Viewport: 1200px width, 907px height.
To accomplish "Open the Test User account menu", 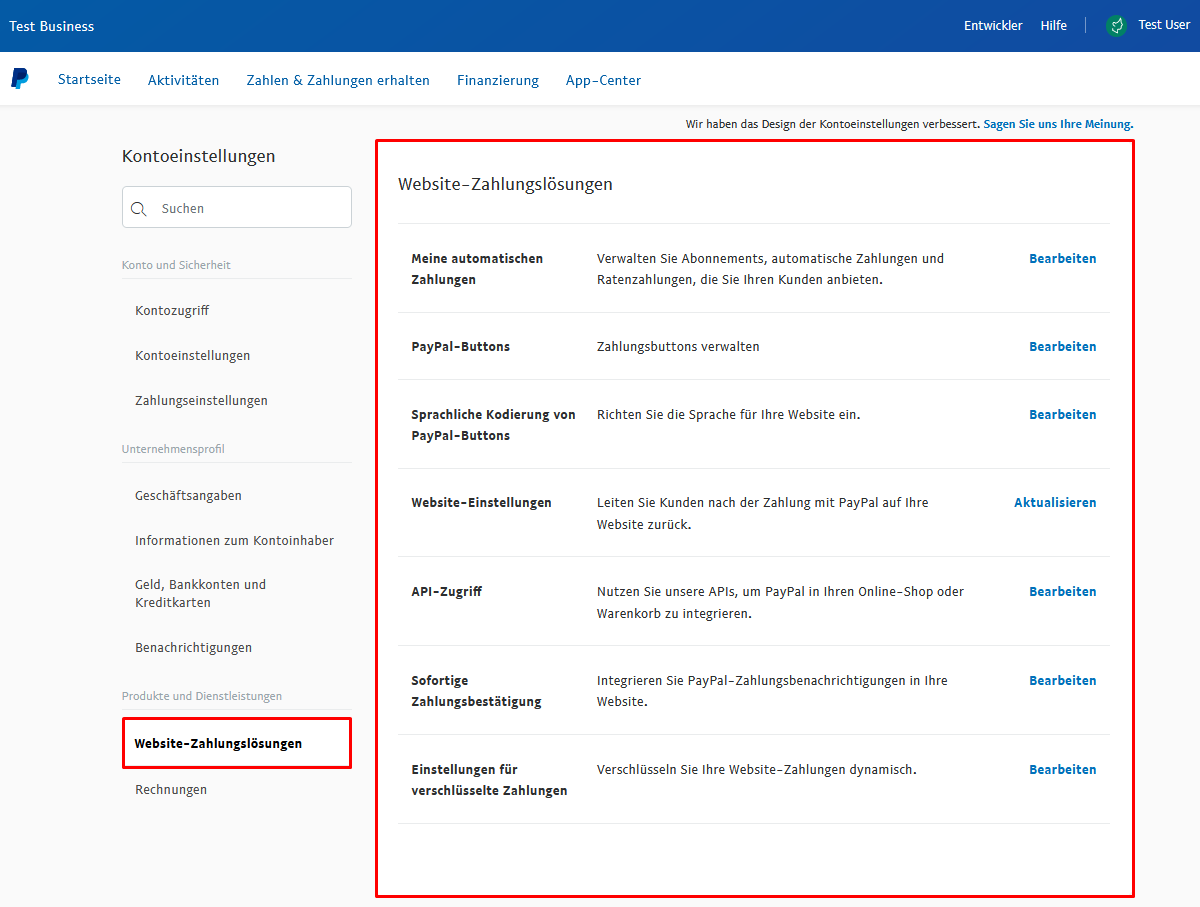I will tap(1164, 25).
